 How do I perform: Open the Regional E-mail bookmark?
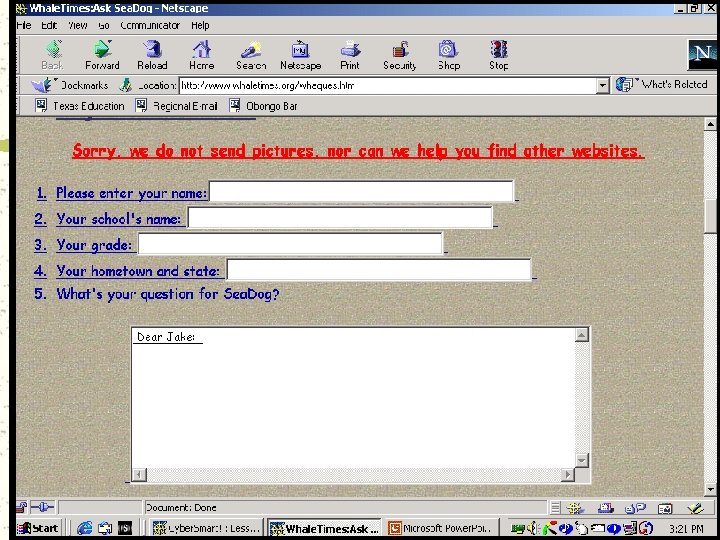pyautogui.click(x=176, y=106)
